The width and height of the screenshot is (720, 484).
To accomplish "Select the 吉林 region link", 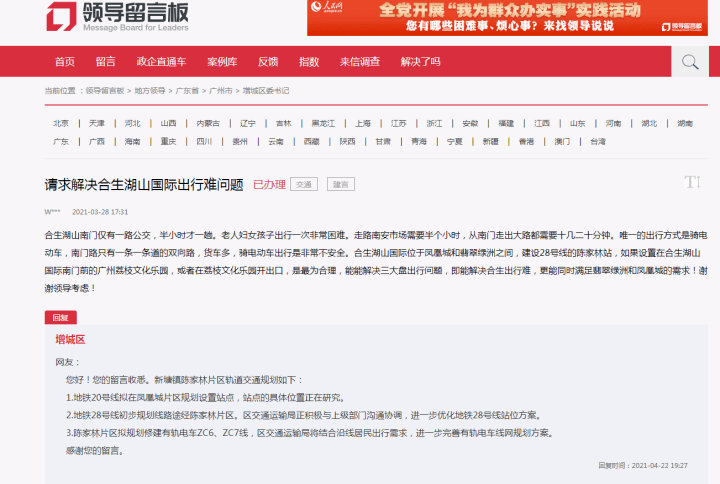I will point(283,124).
